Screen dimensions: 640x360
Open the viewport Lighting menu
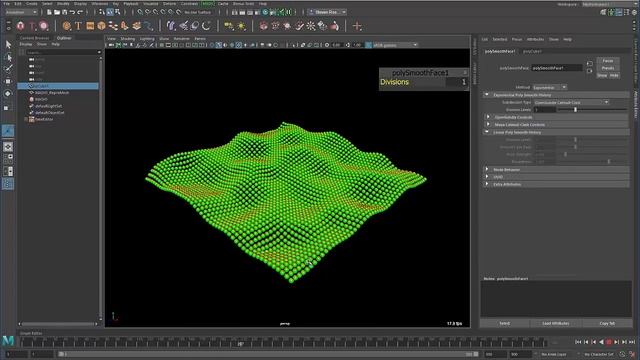[147, 38]
